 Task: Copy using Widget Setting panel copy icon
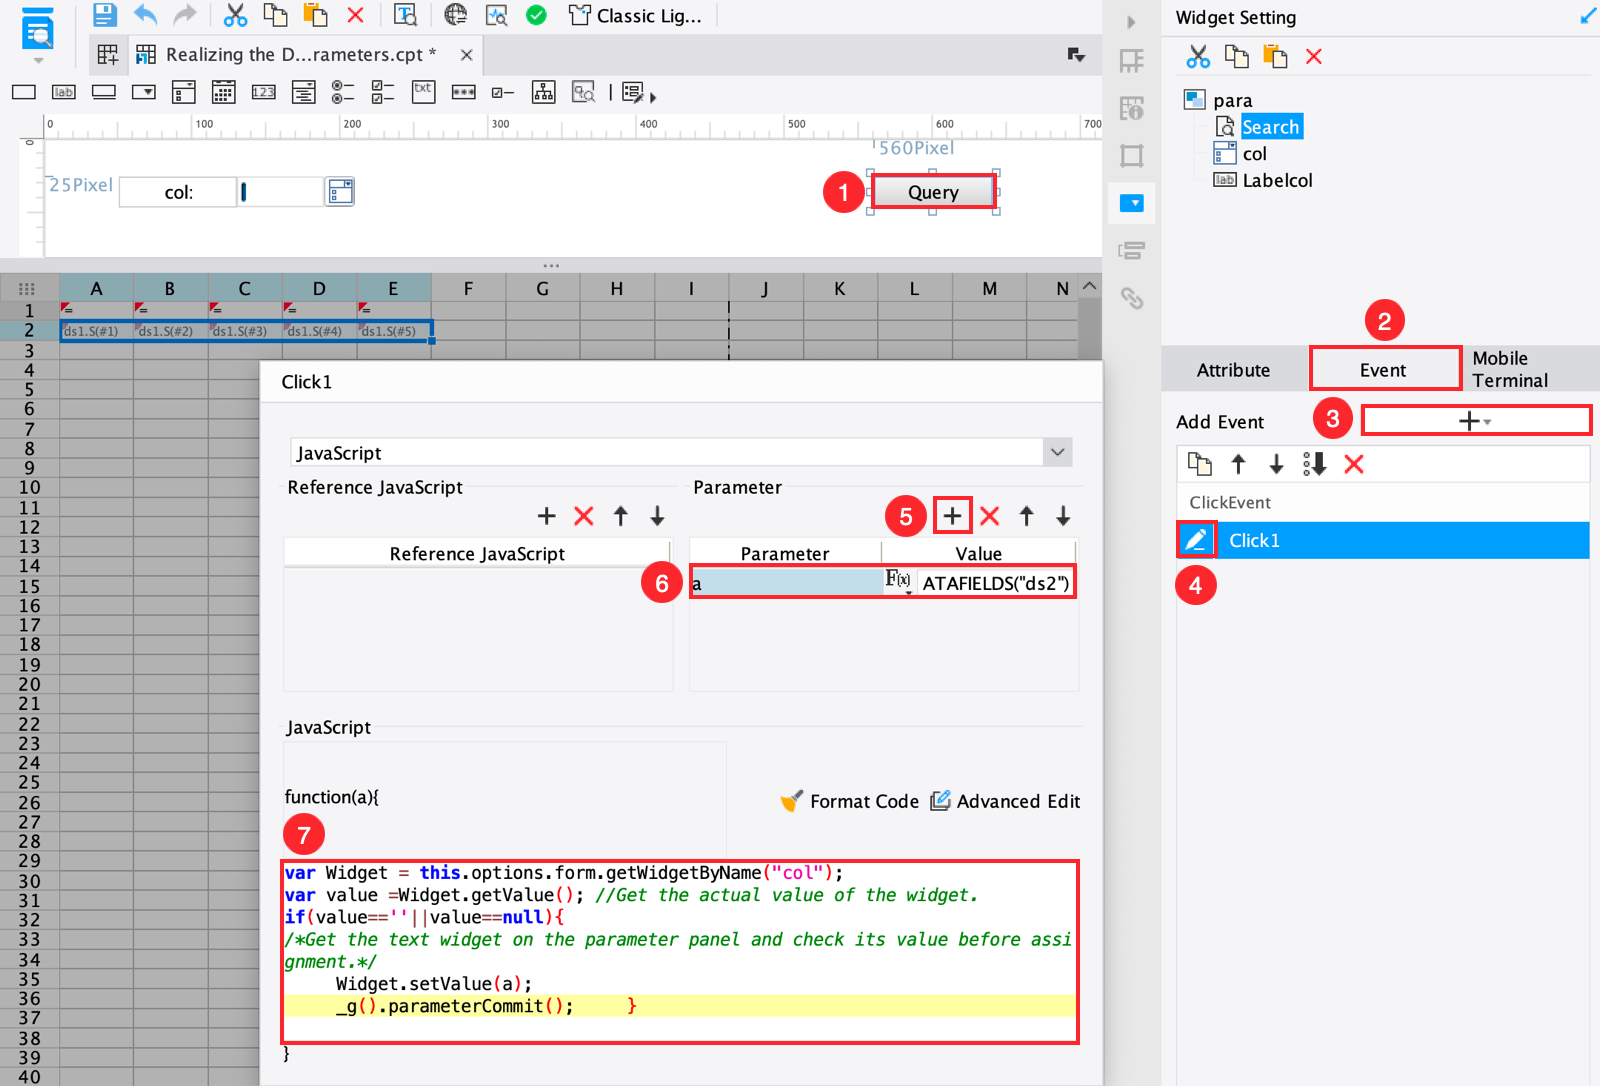1237,56
